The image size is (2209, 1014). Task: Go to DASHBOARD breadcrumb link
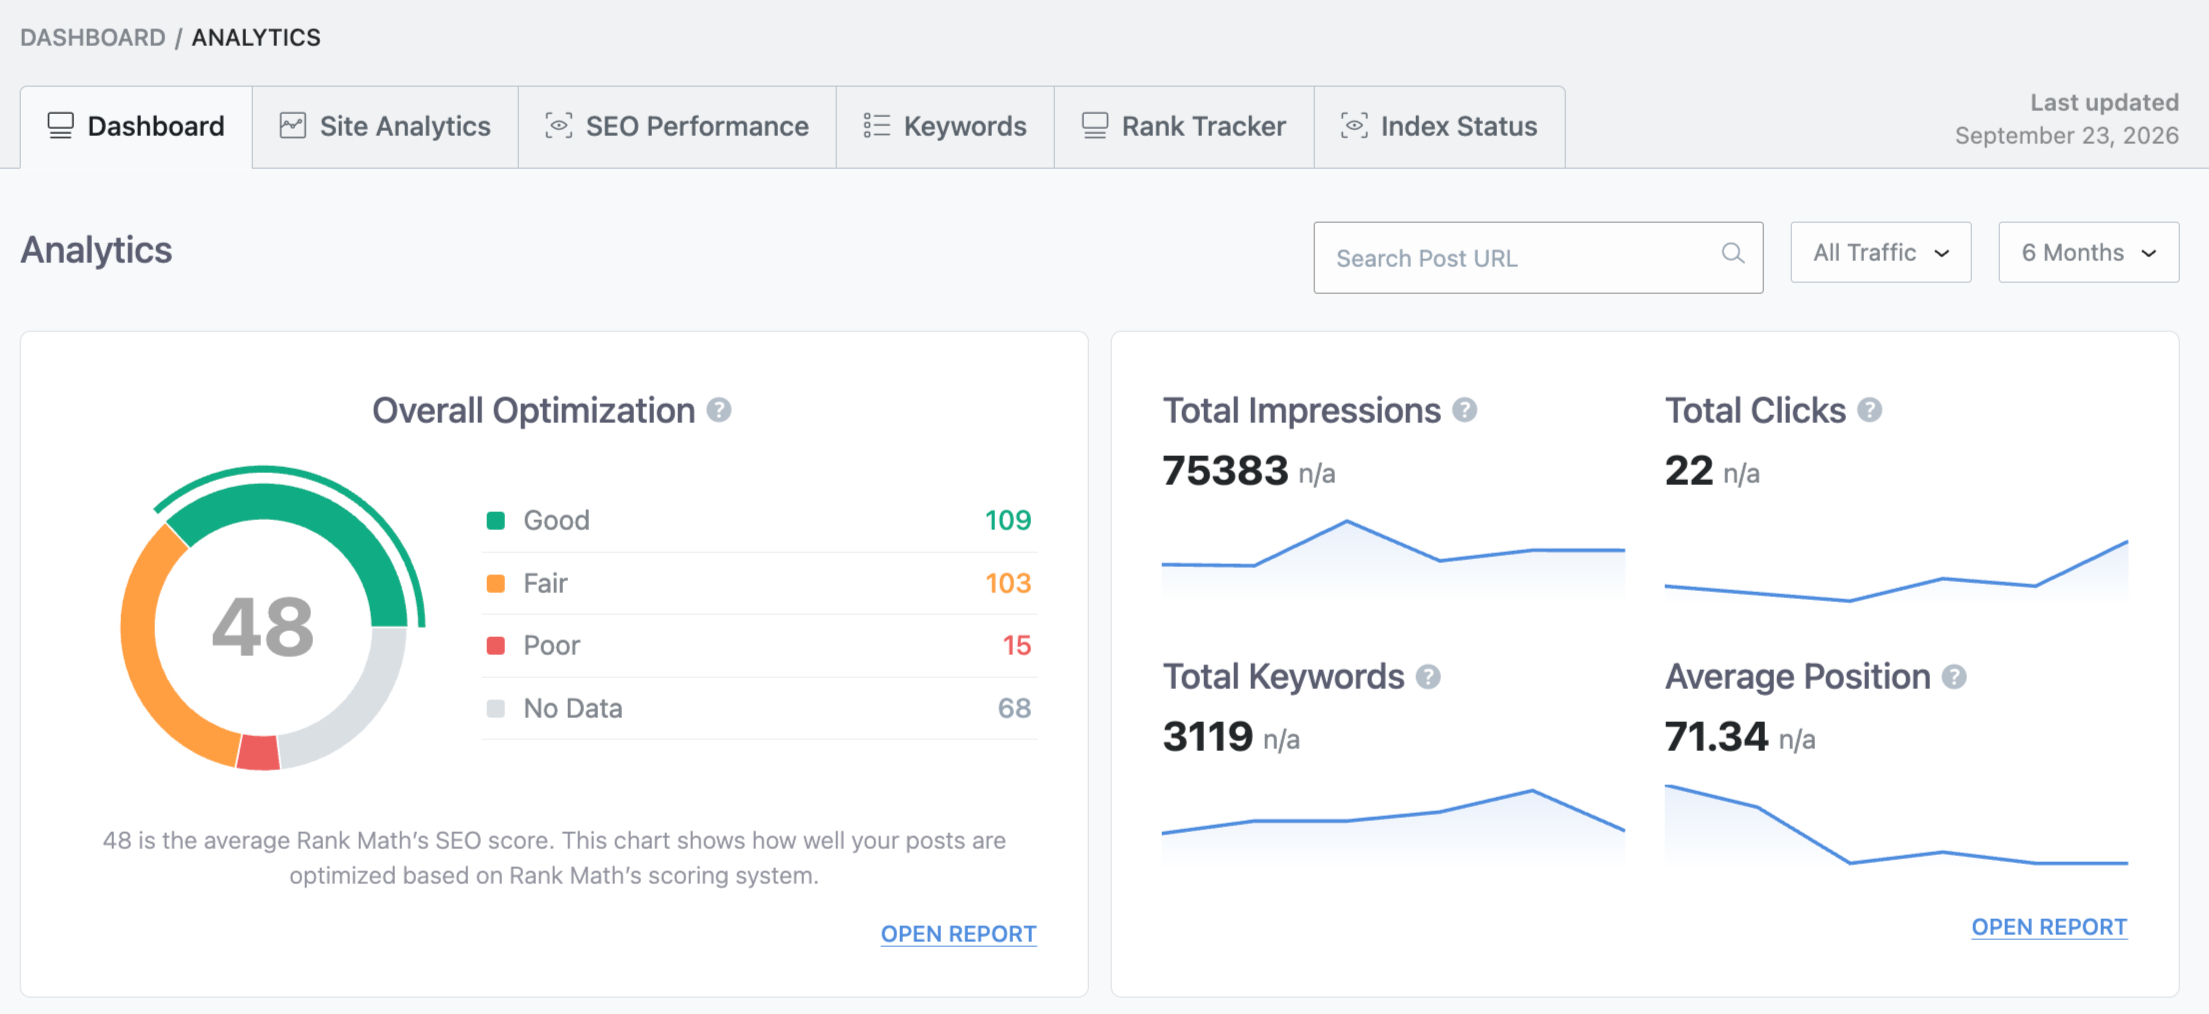pyautogui.click(x=93, y=37)
